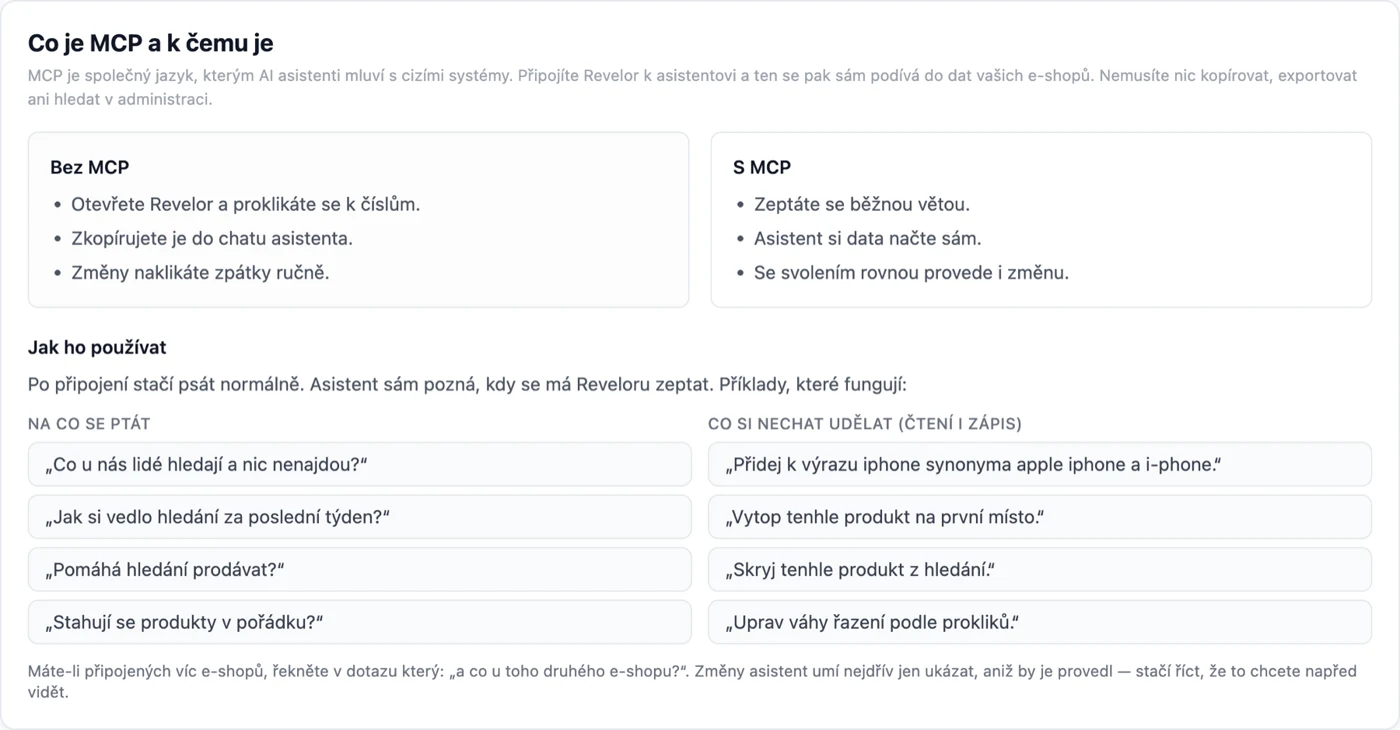
Task: Choose „Skryj tenhle produkt z hledání.“ prompt
Action: click(x=1040, y=570)
